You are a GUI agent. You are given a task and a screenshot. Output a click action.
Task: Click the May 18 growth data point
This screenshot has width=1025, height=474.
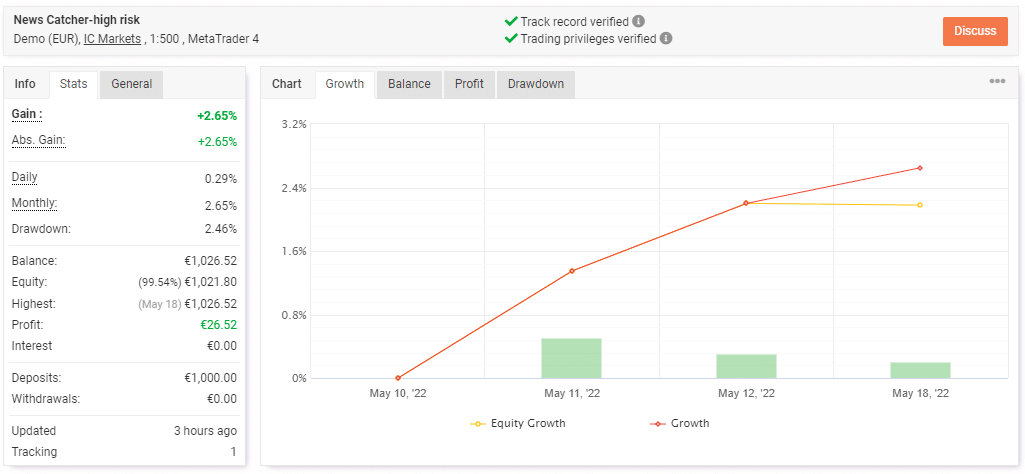[x=920, y=168]
